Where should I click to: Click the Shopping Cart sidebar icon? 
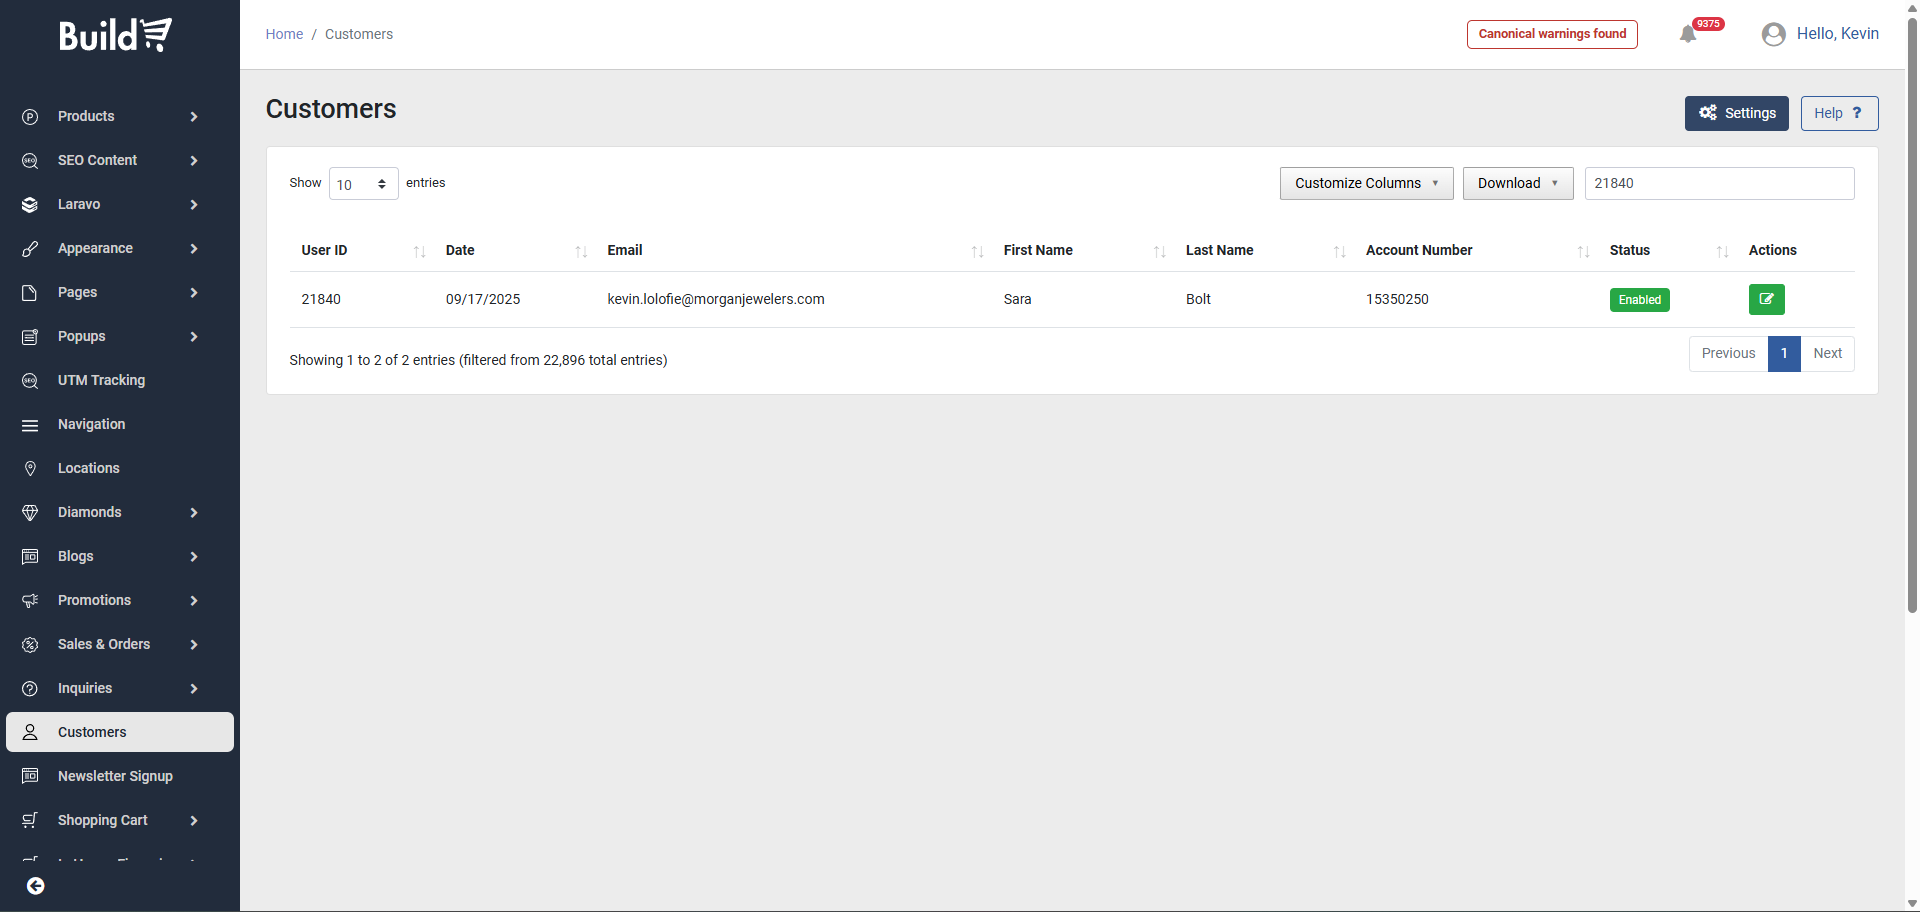pos(30,821)
